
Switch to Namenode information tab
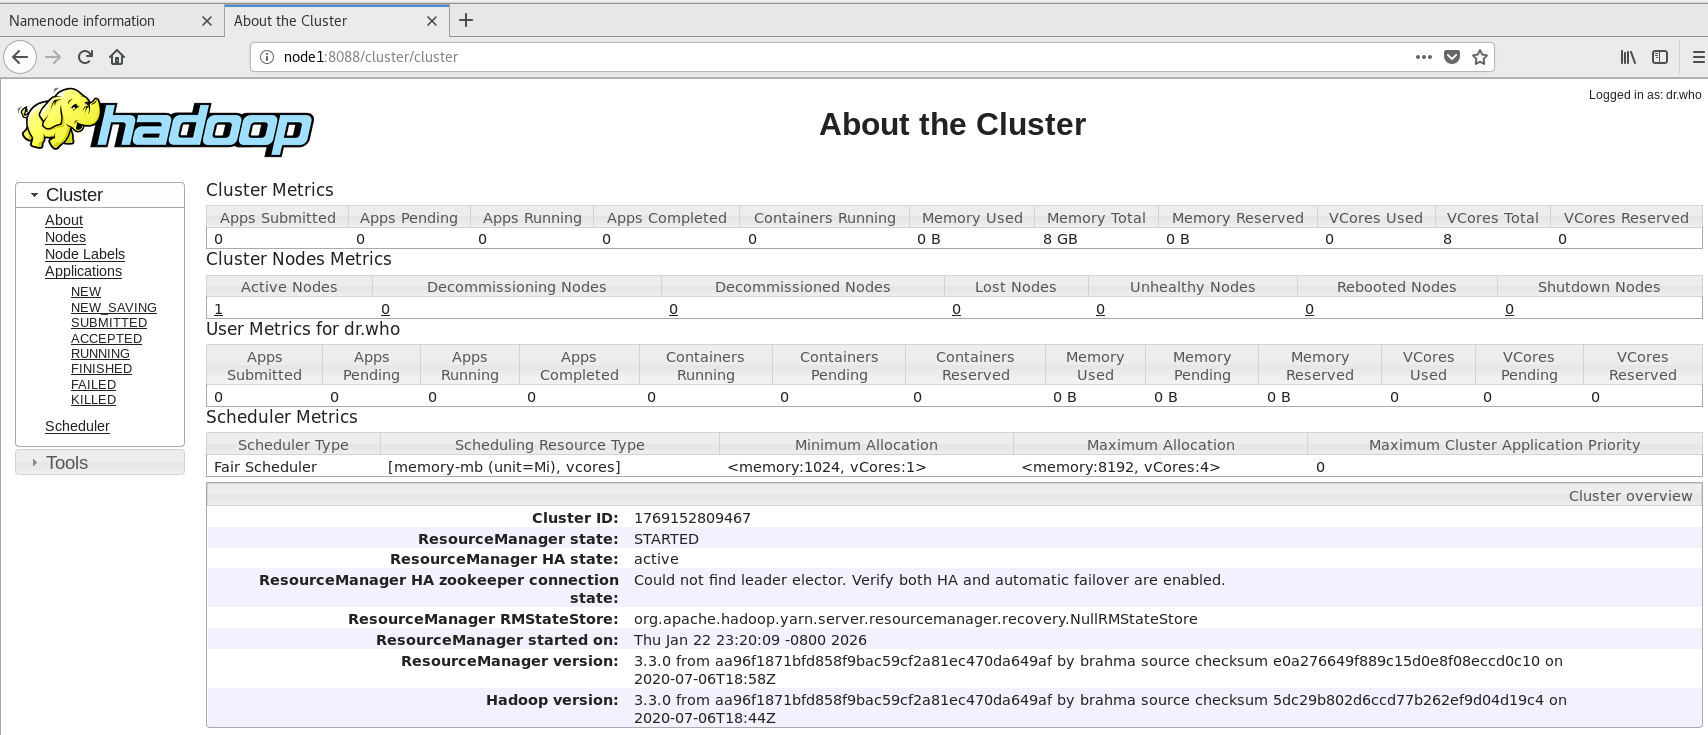(x=82, y=21)
